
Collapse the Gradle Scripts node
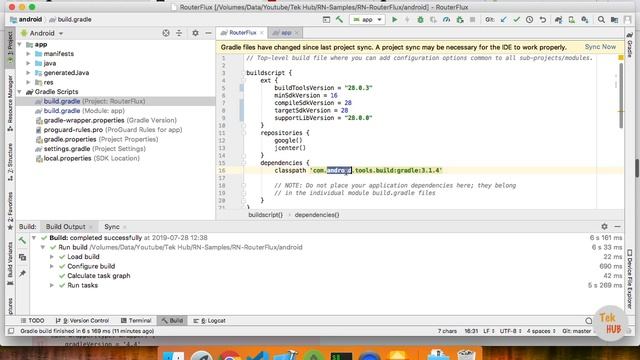20,92
